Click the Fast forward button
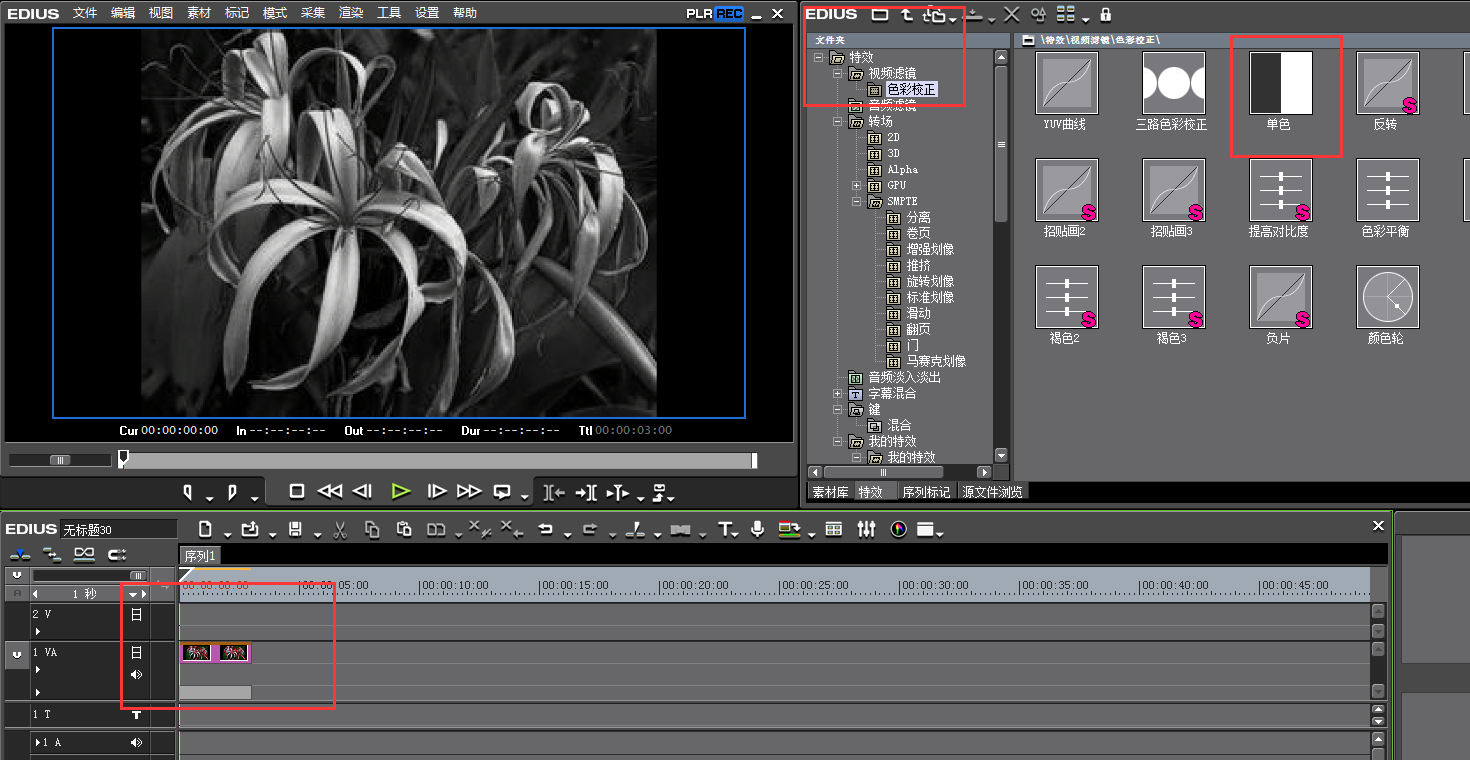Image resolution: width=1470 pixels, height=760 pixels. coord(469,491)
